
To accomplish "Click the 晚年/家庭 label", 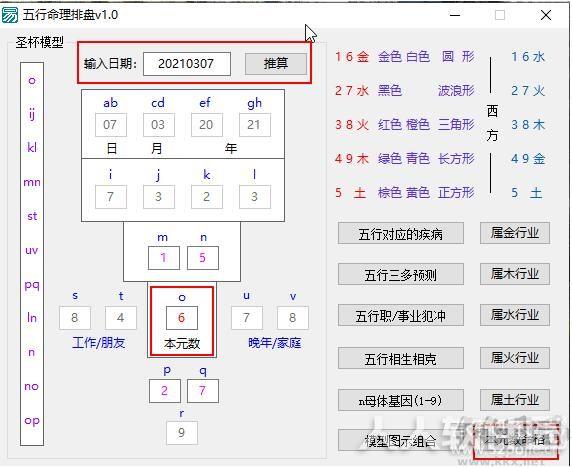I will [x=274, y=343].
